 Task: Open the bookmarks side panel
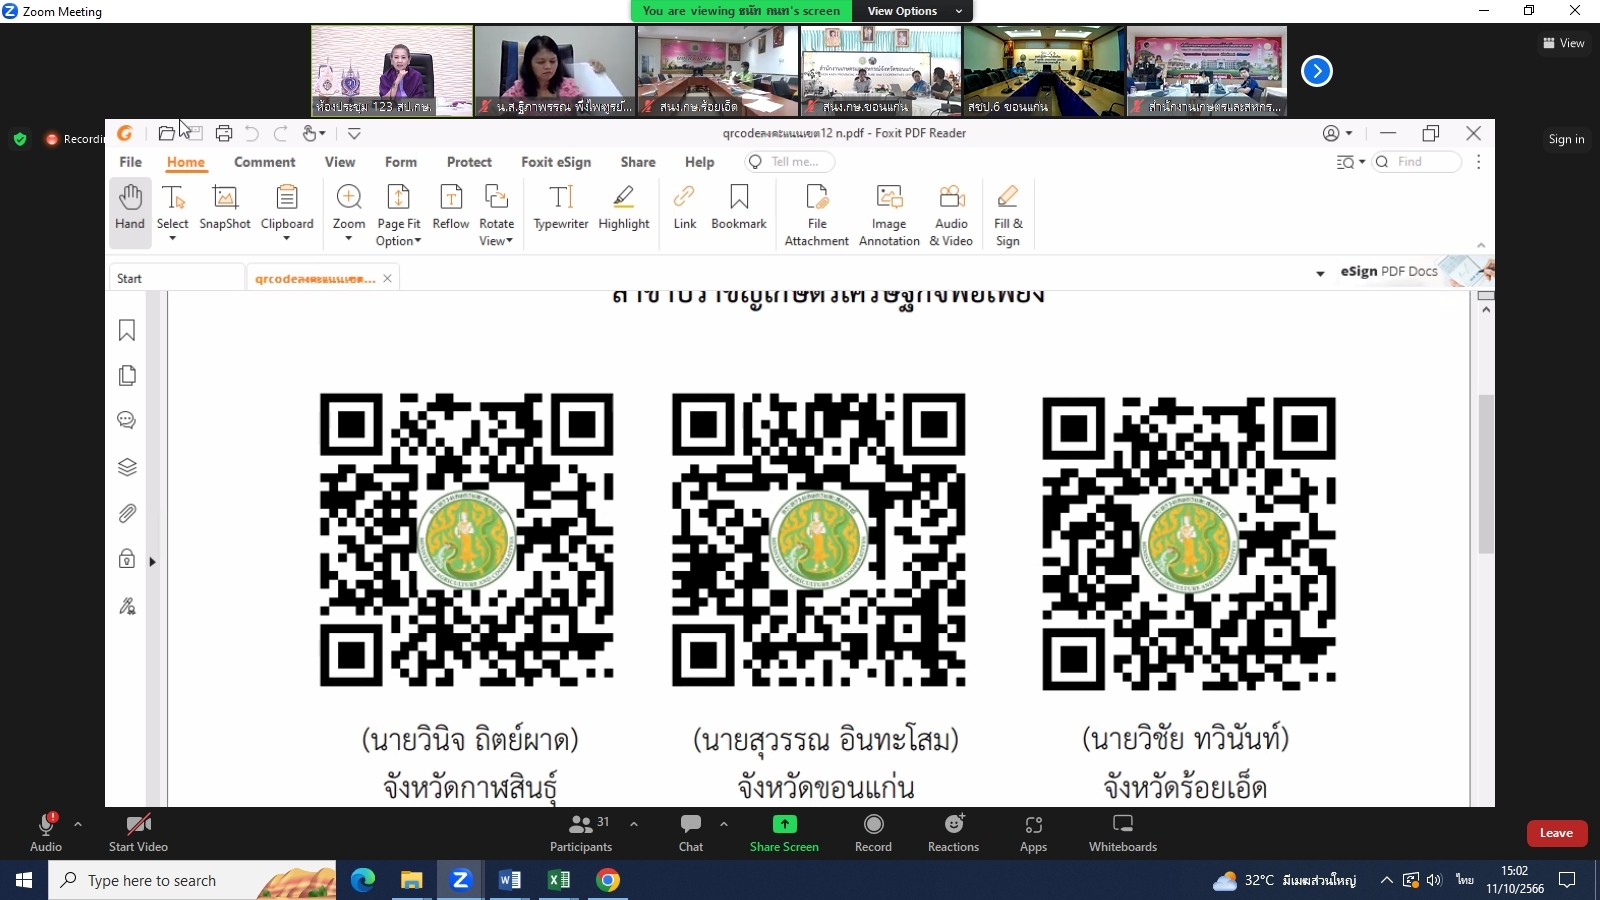127,330
